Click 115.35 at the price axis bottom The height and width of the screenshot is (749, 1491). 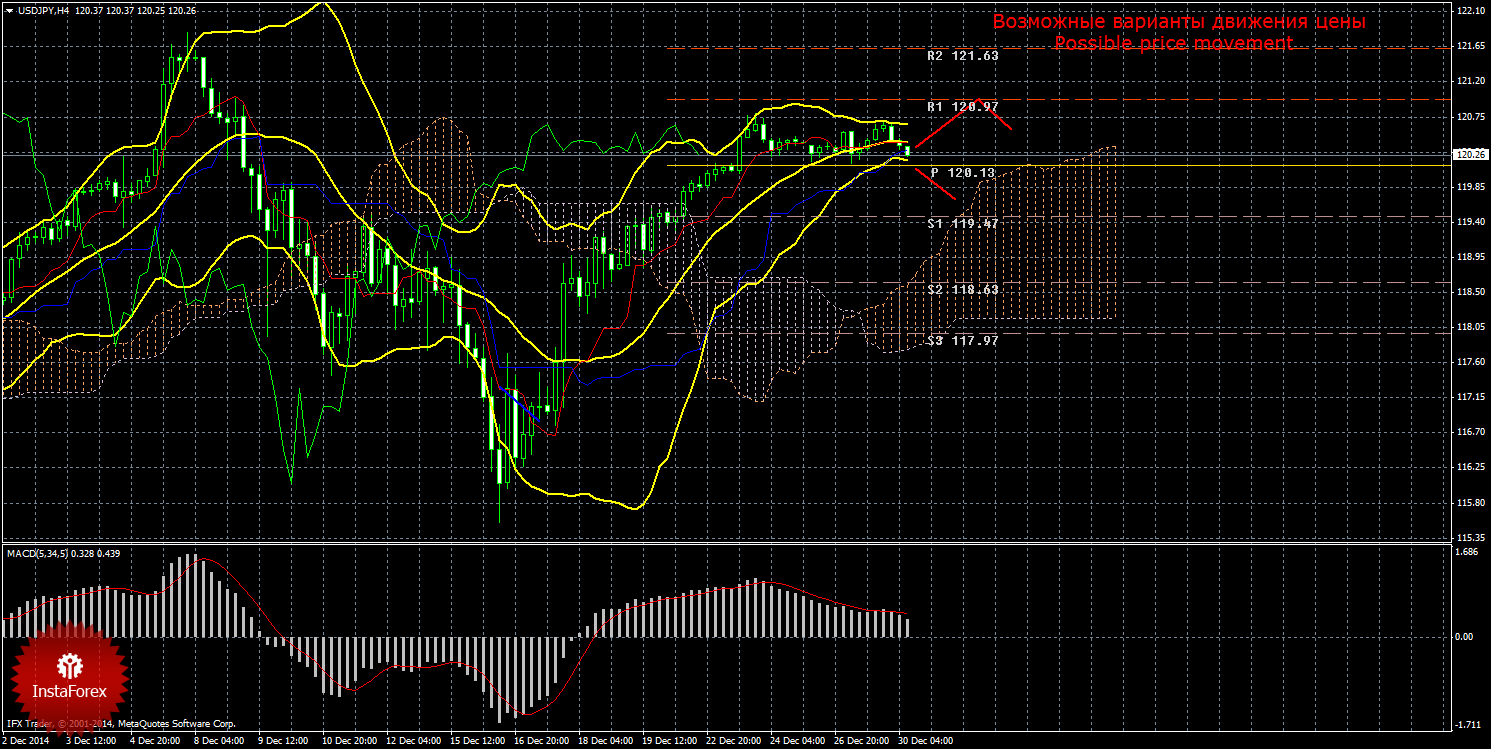click(x=1470, y=538)
